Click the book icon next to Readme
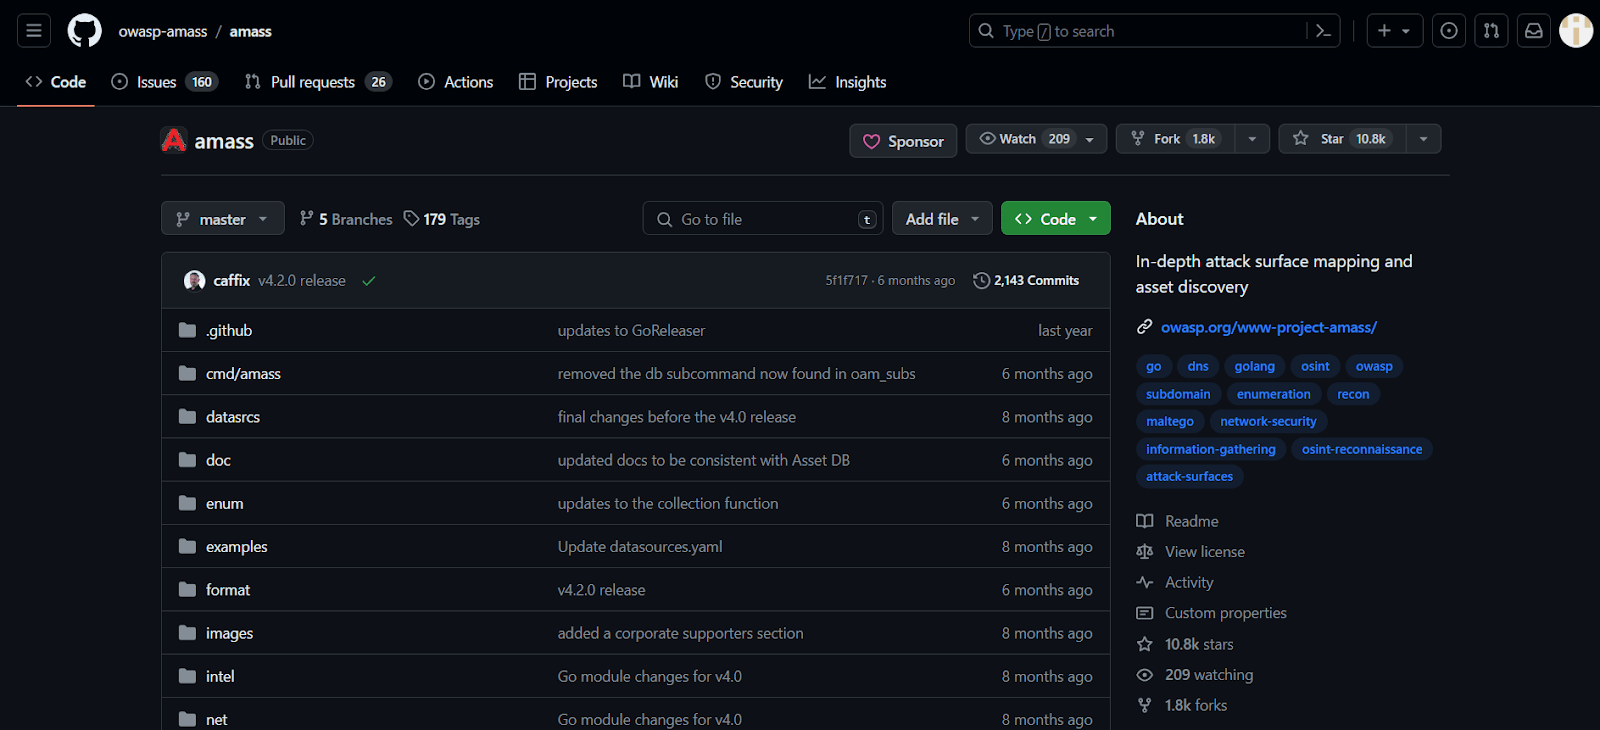 (x=1145, y=521)
